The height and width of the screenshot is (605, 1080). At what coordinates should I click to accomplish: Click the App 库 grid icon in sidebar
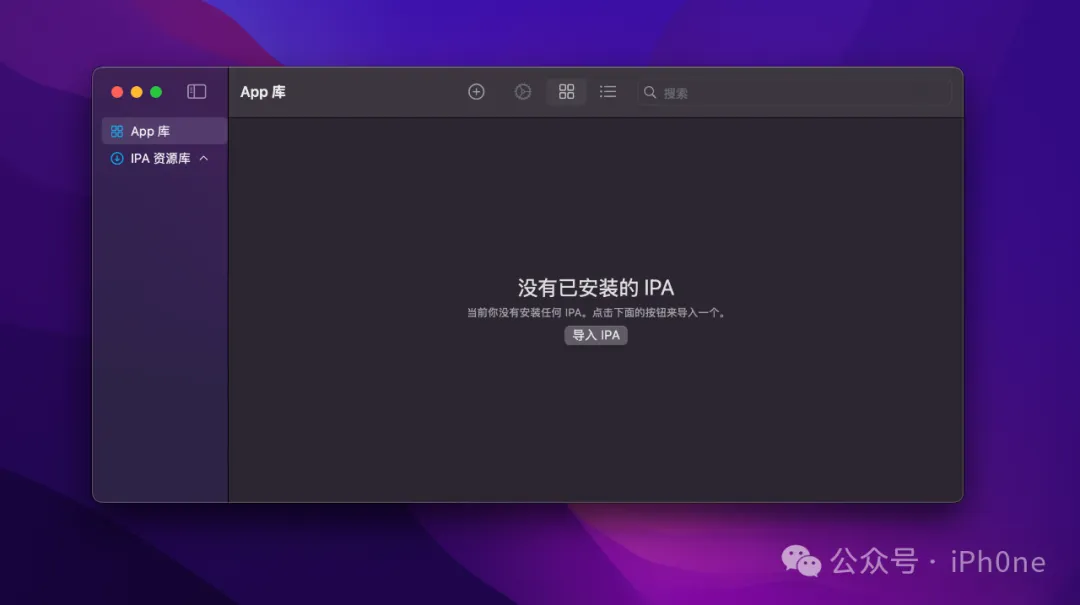(117, 131)
